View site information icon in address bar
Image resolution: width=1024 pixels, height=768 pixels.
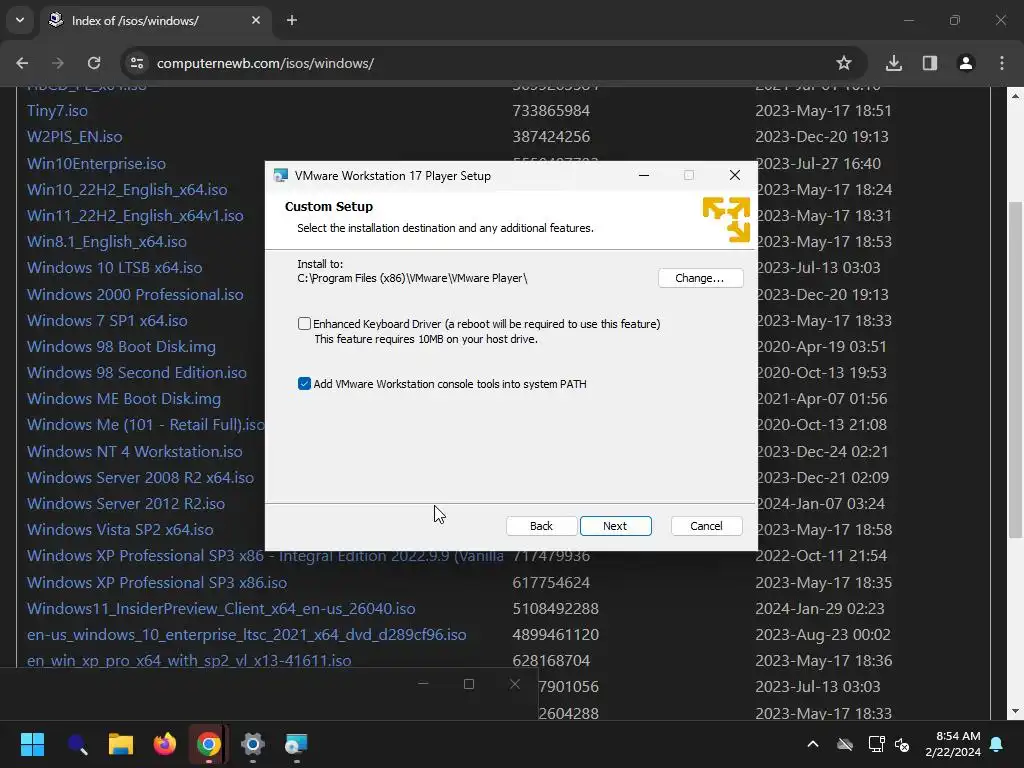click(137, 63)
